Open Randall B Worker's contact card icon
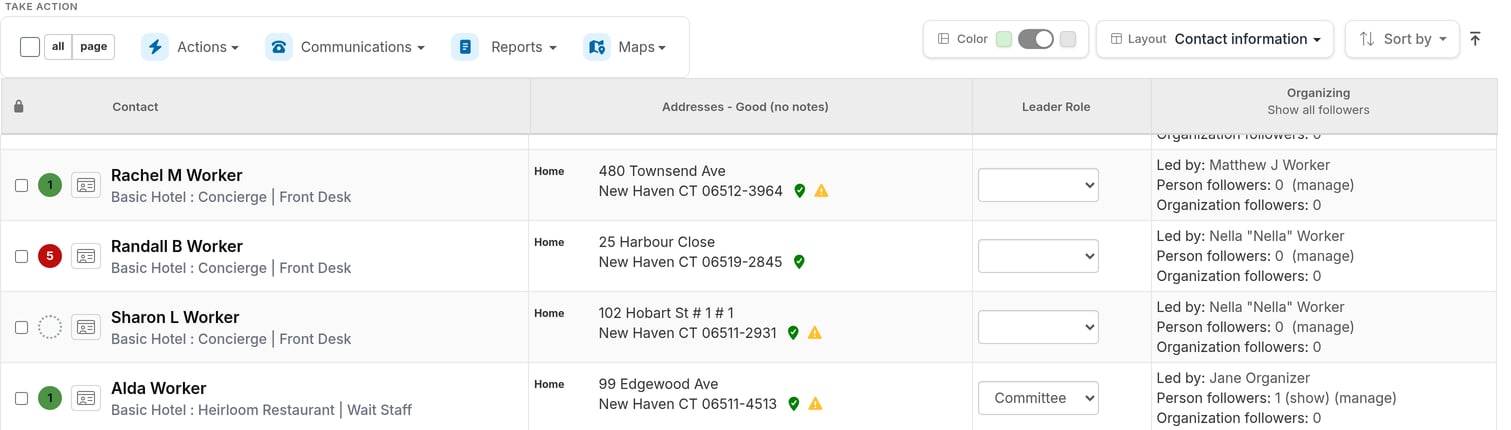The height and width of the screenshot is (430, 1511). [x=86, y=256]
